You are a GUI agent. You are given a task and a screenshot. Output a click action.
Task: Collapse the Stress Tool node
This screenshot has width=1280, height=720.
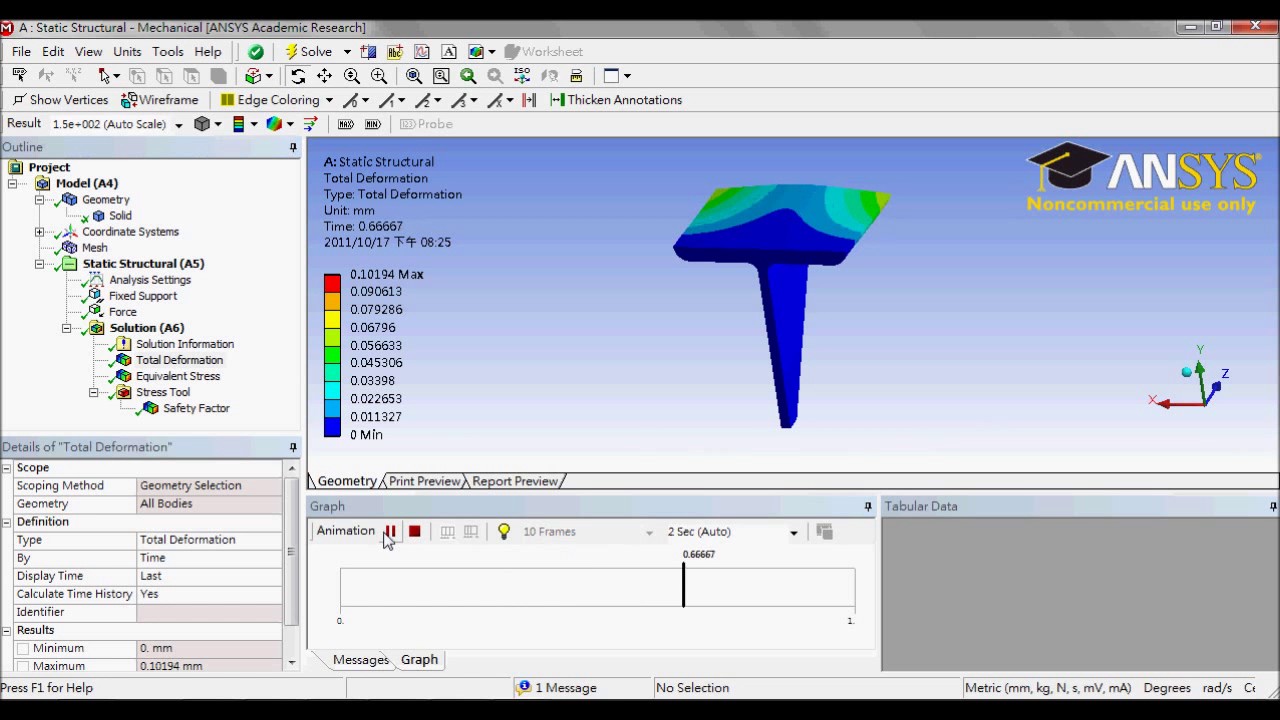[x=94, y=392]
